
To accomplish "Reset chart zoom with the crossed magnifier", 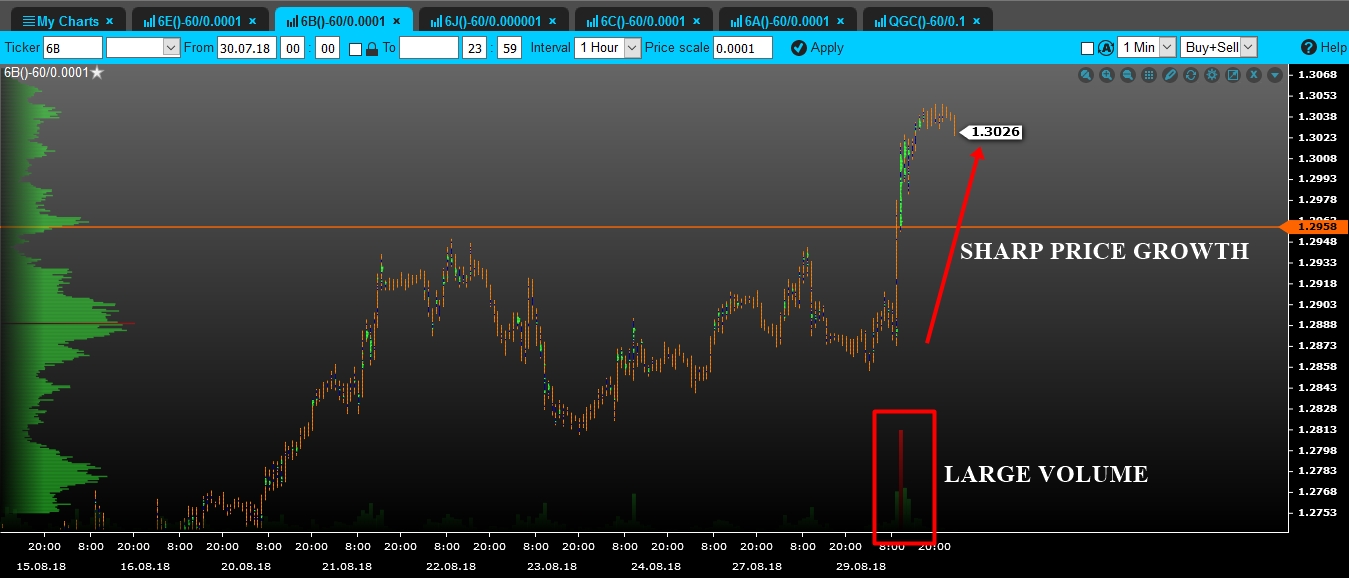I will tap(1086, 75).
